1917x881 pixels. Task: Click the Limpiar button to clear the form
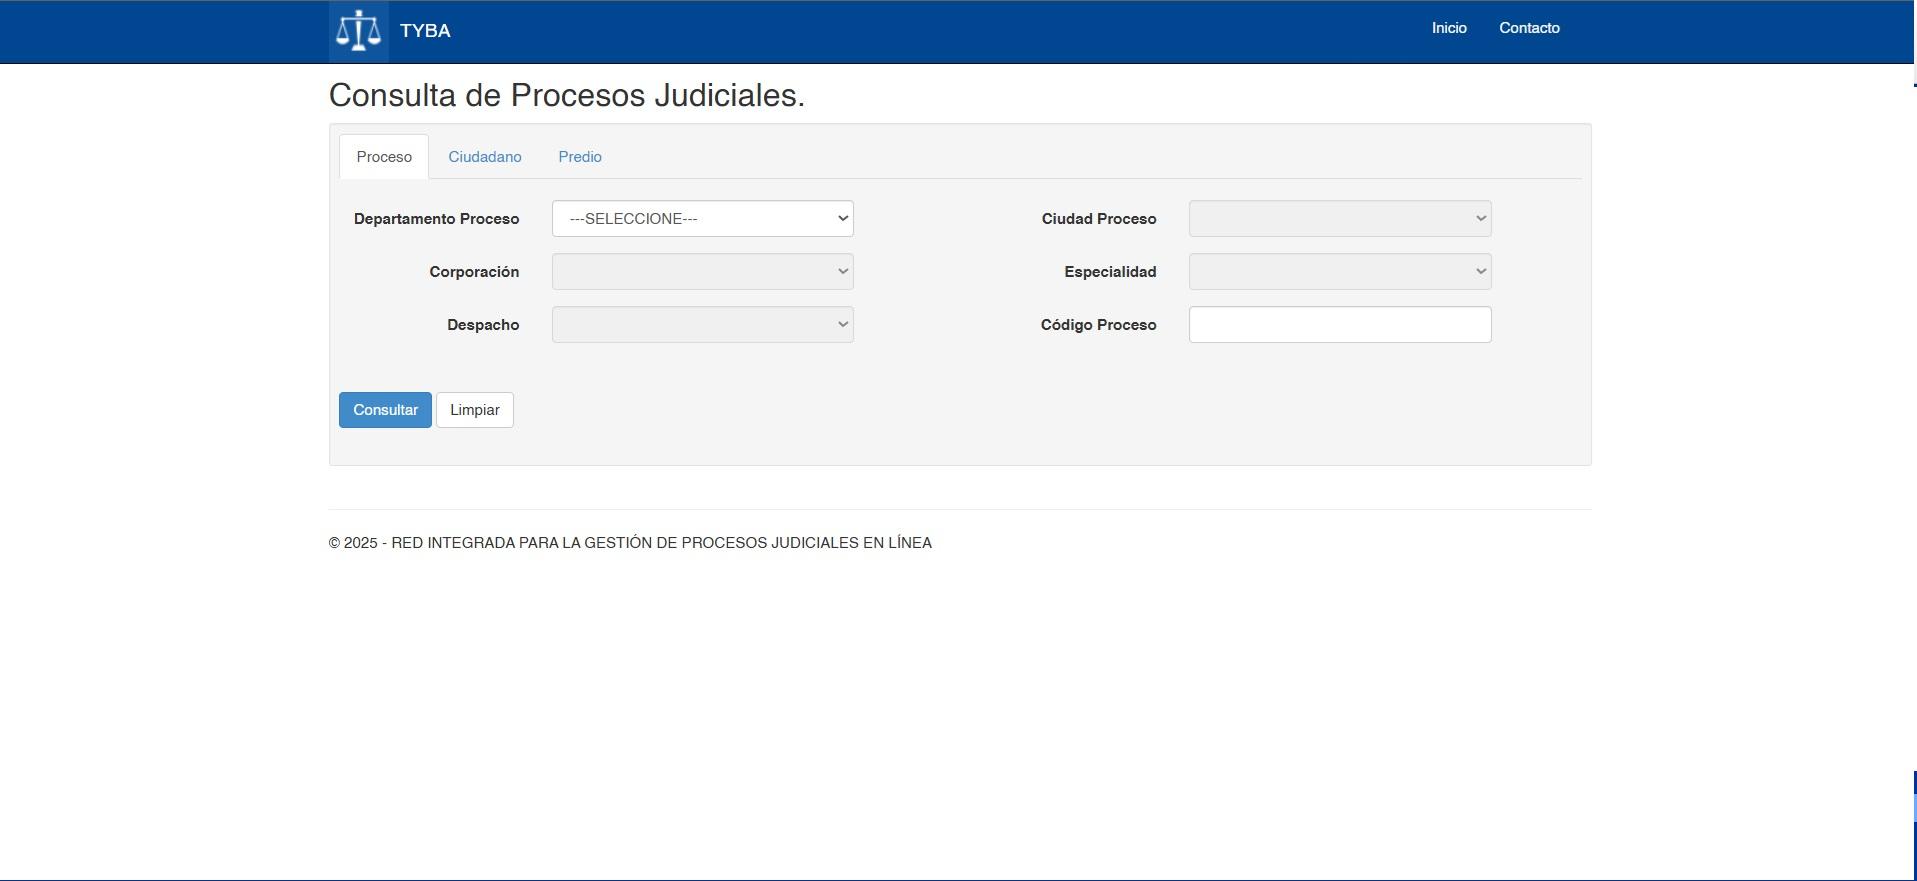475,410
